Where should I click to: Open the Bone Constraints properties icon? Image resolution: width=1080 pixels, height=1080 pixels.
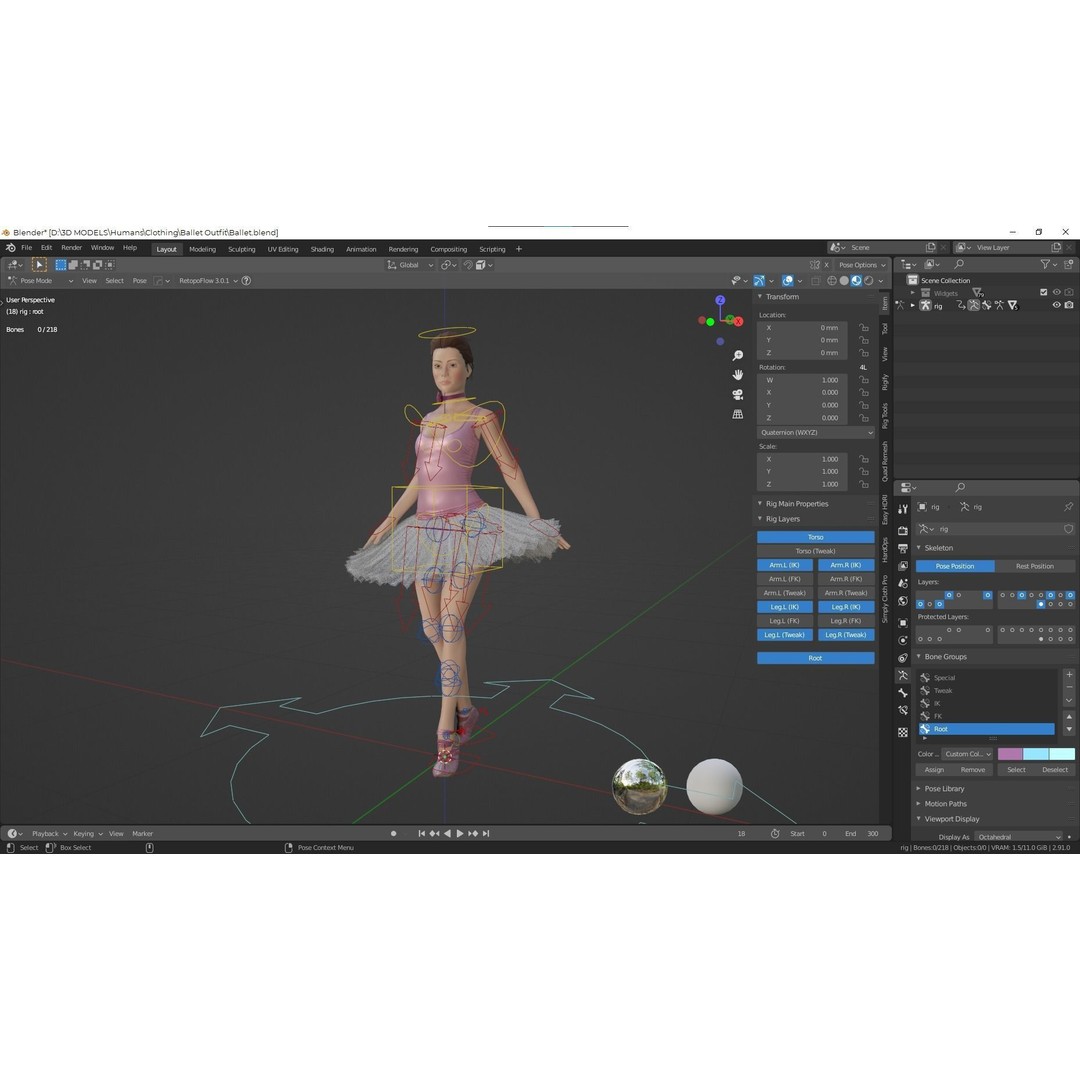pyautogui.click(x=903, y=710)
